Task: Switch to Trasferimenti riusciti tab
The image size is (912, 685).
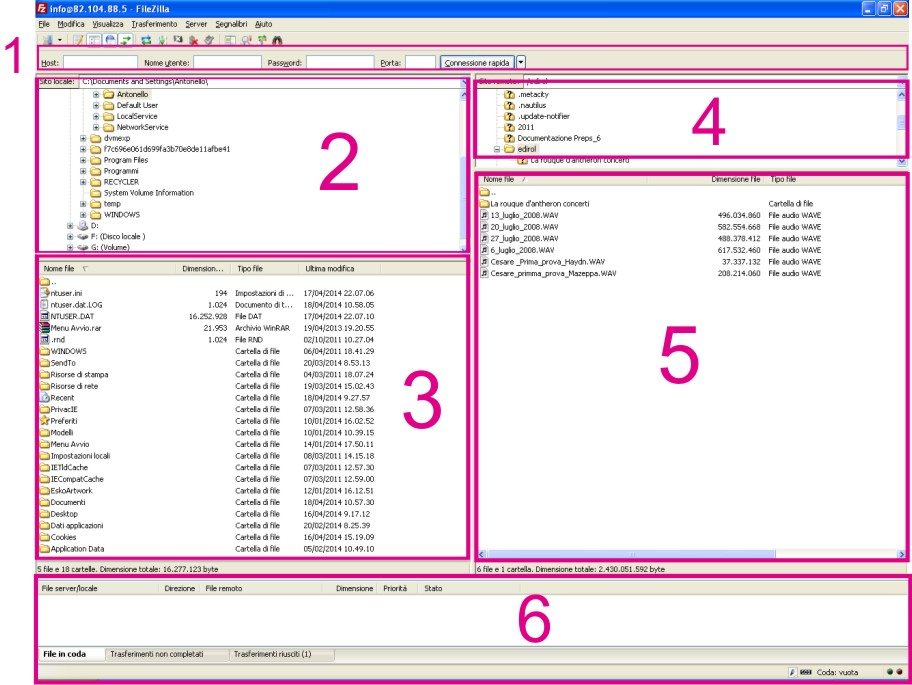Action: tap(271, 654)
